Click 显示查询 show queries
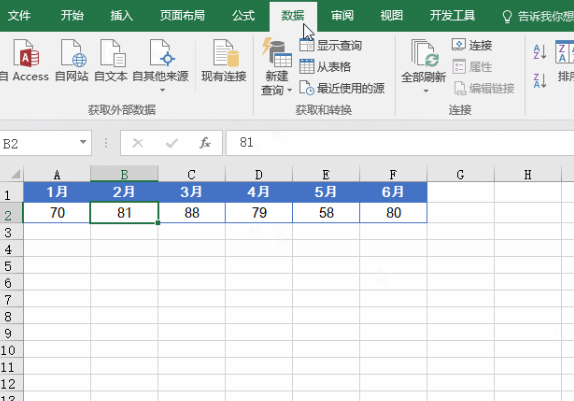 point(331,45)
